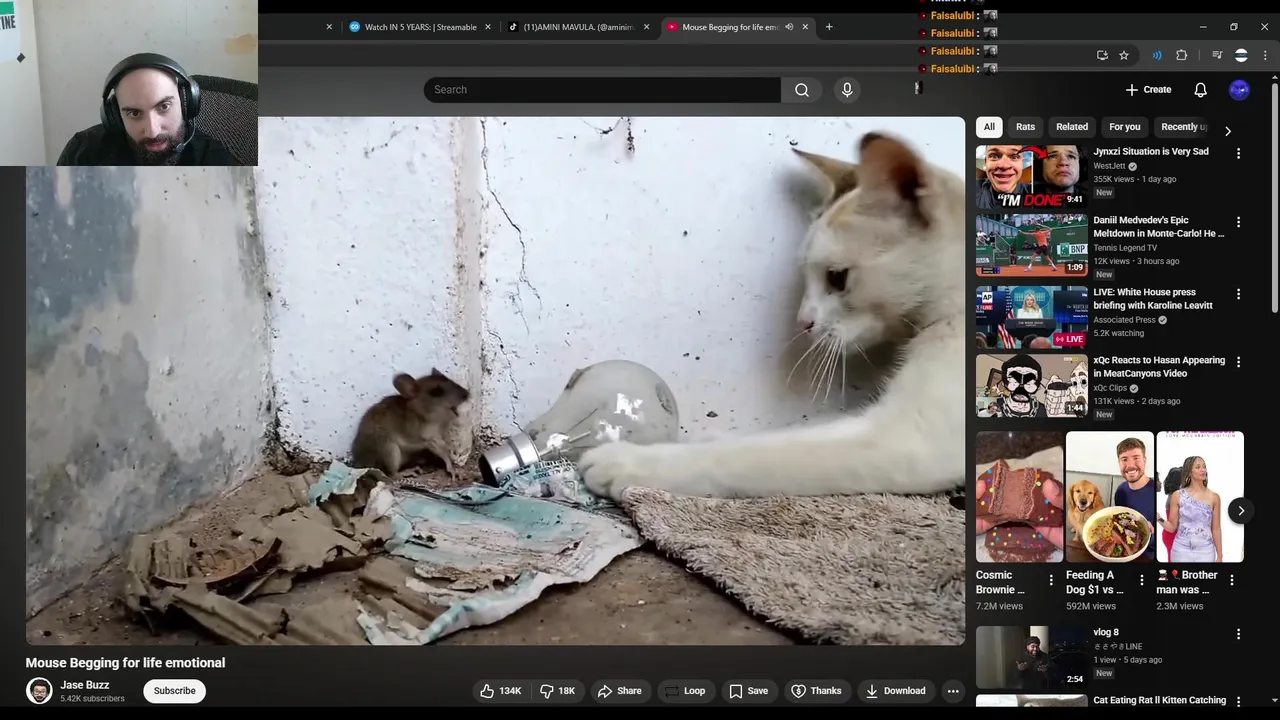
Task: Open options for vlog 8 video
Action: tap(1238, 634)
